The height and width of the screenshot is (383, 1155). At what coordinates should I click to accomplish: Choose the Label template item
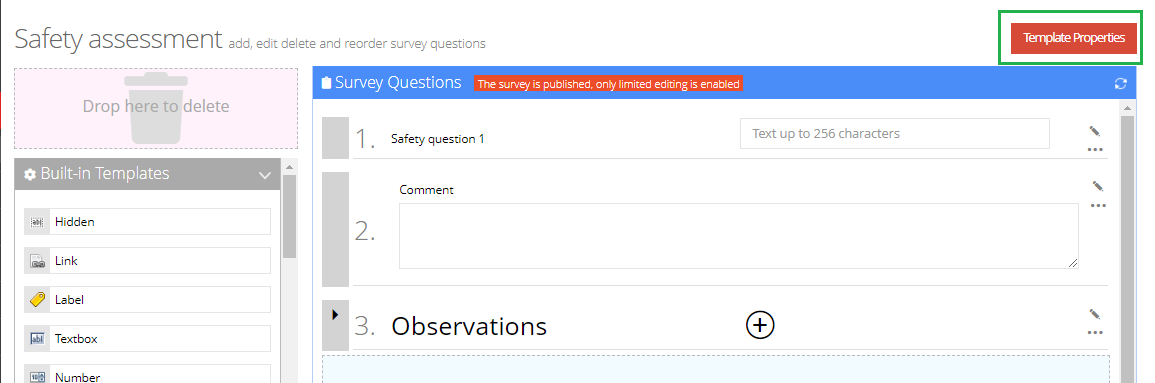point(147,300)
